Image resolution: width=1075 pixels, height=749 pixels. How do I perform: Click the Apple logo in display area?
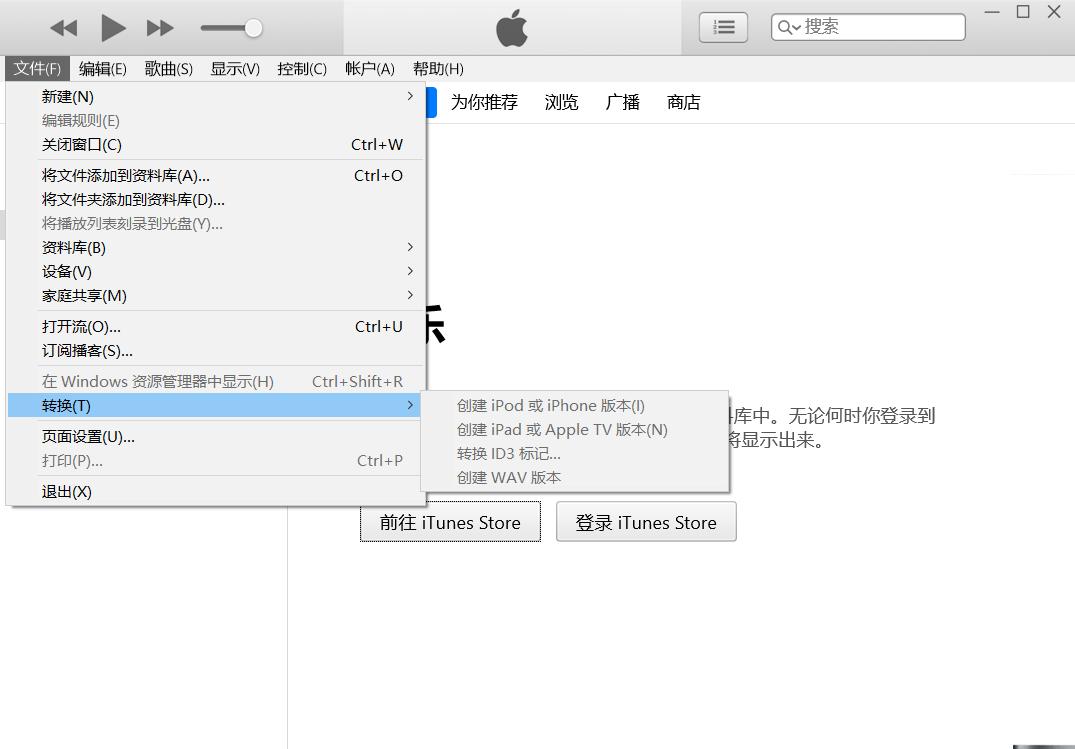click(511, 28)
